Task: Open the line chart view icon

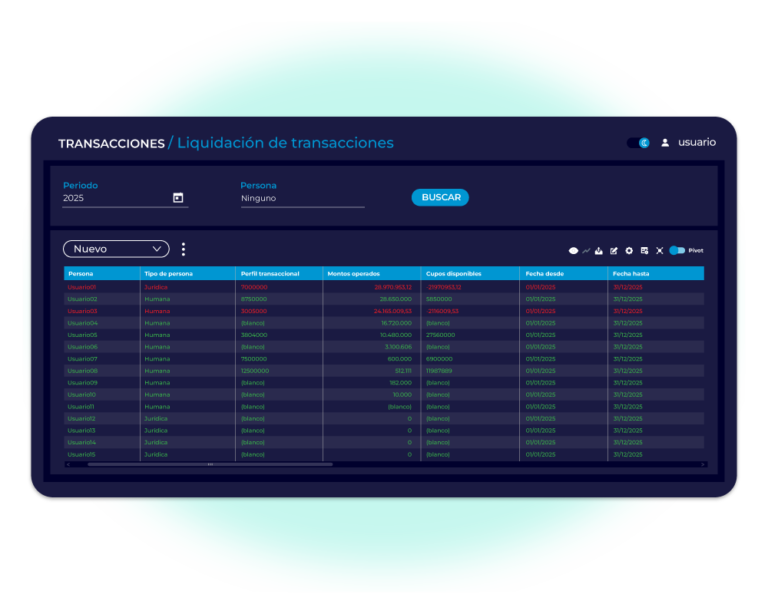Action: (586, 251)
